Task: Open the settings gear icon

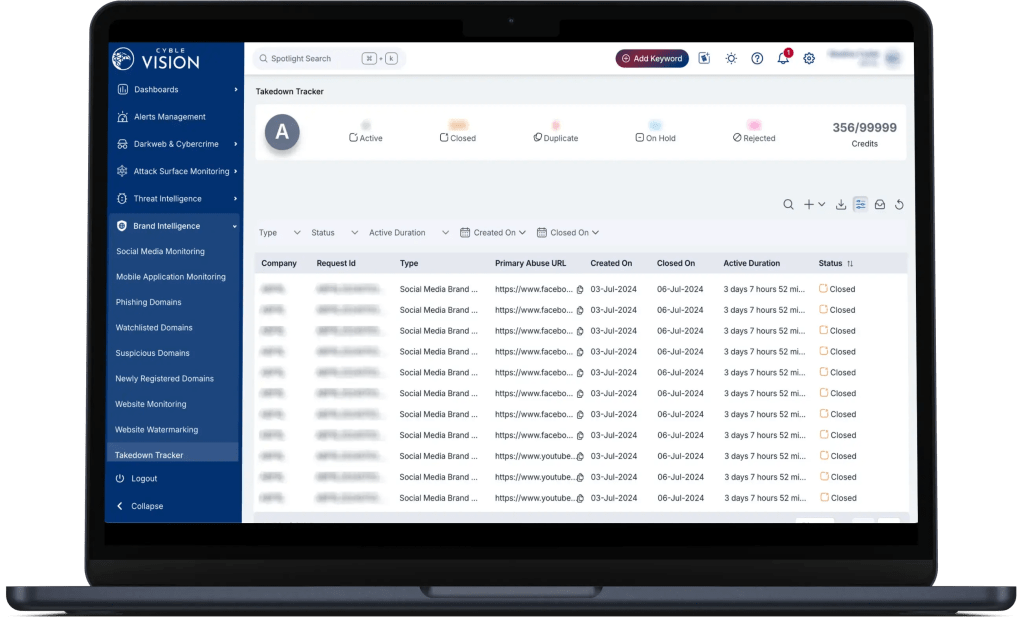Action: click(809, 58)
